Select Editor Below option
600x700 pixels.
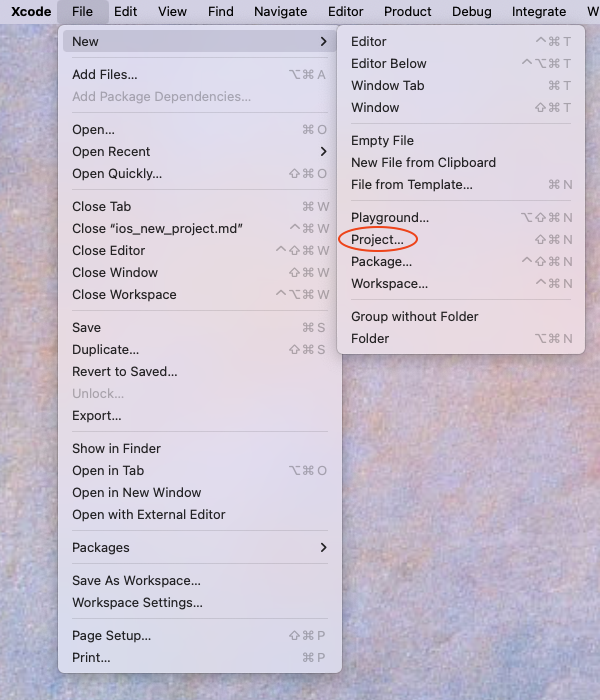388,64
